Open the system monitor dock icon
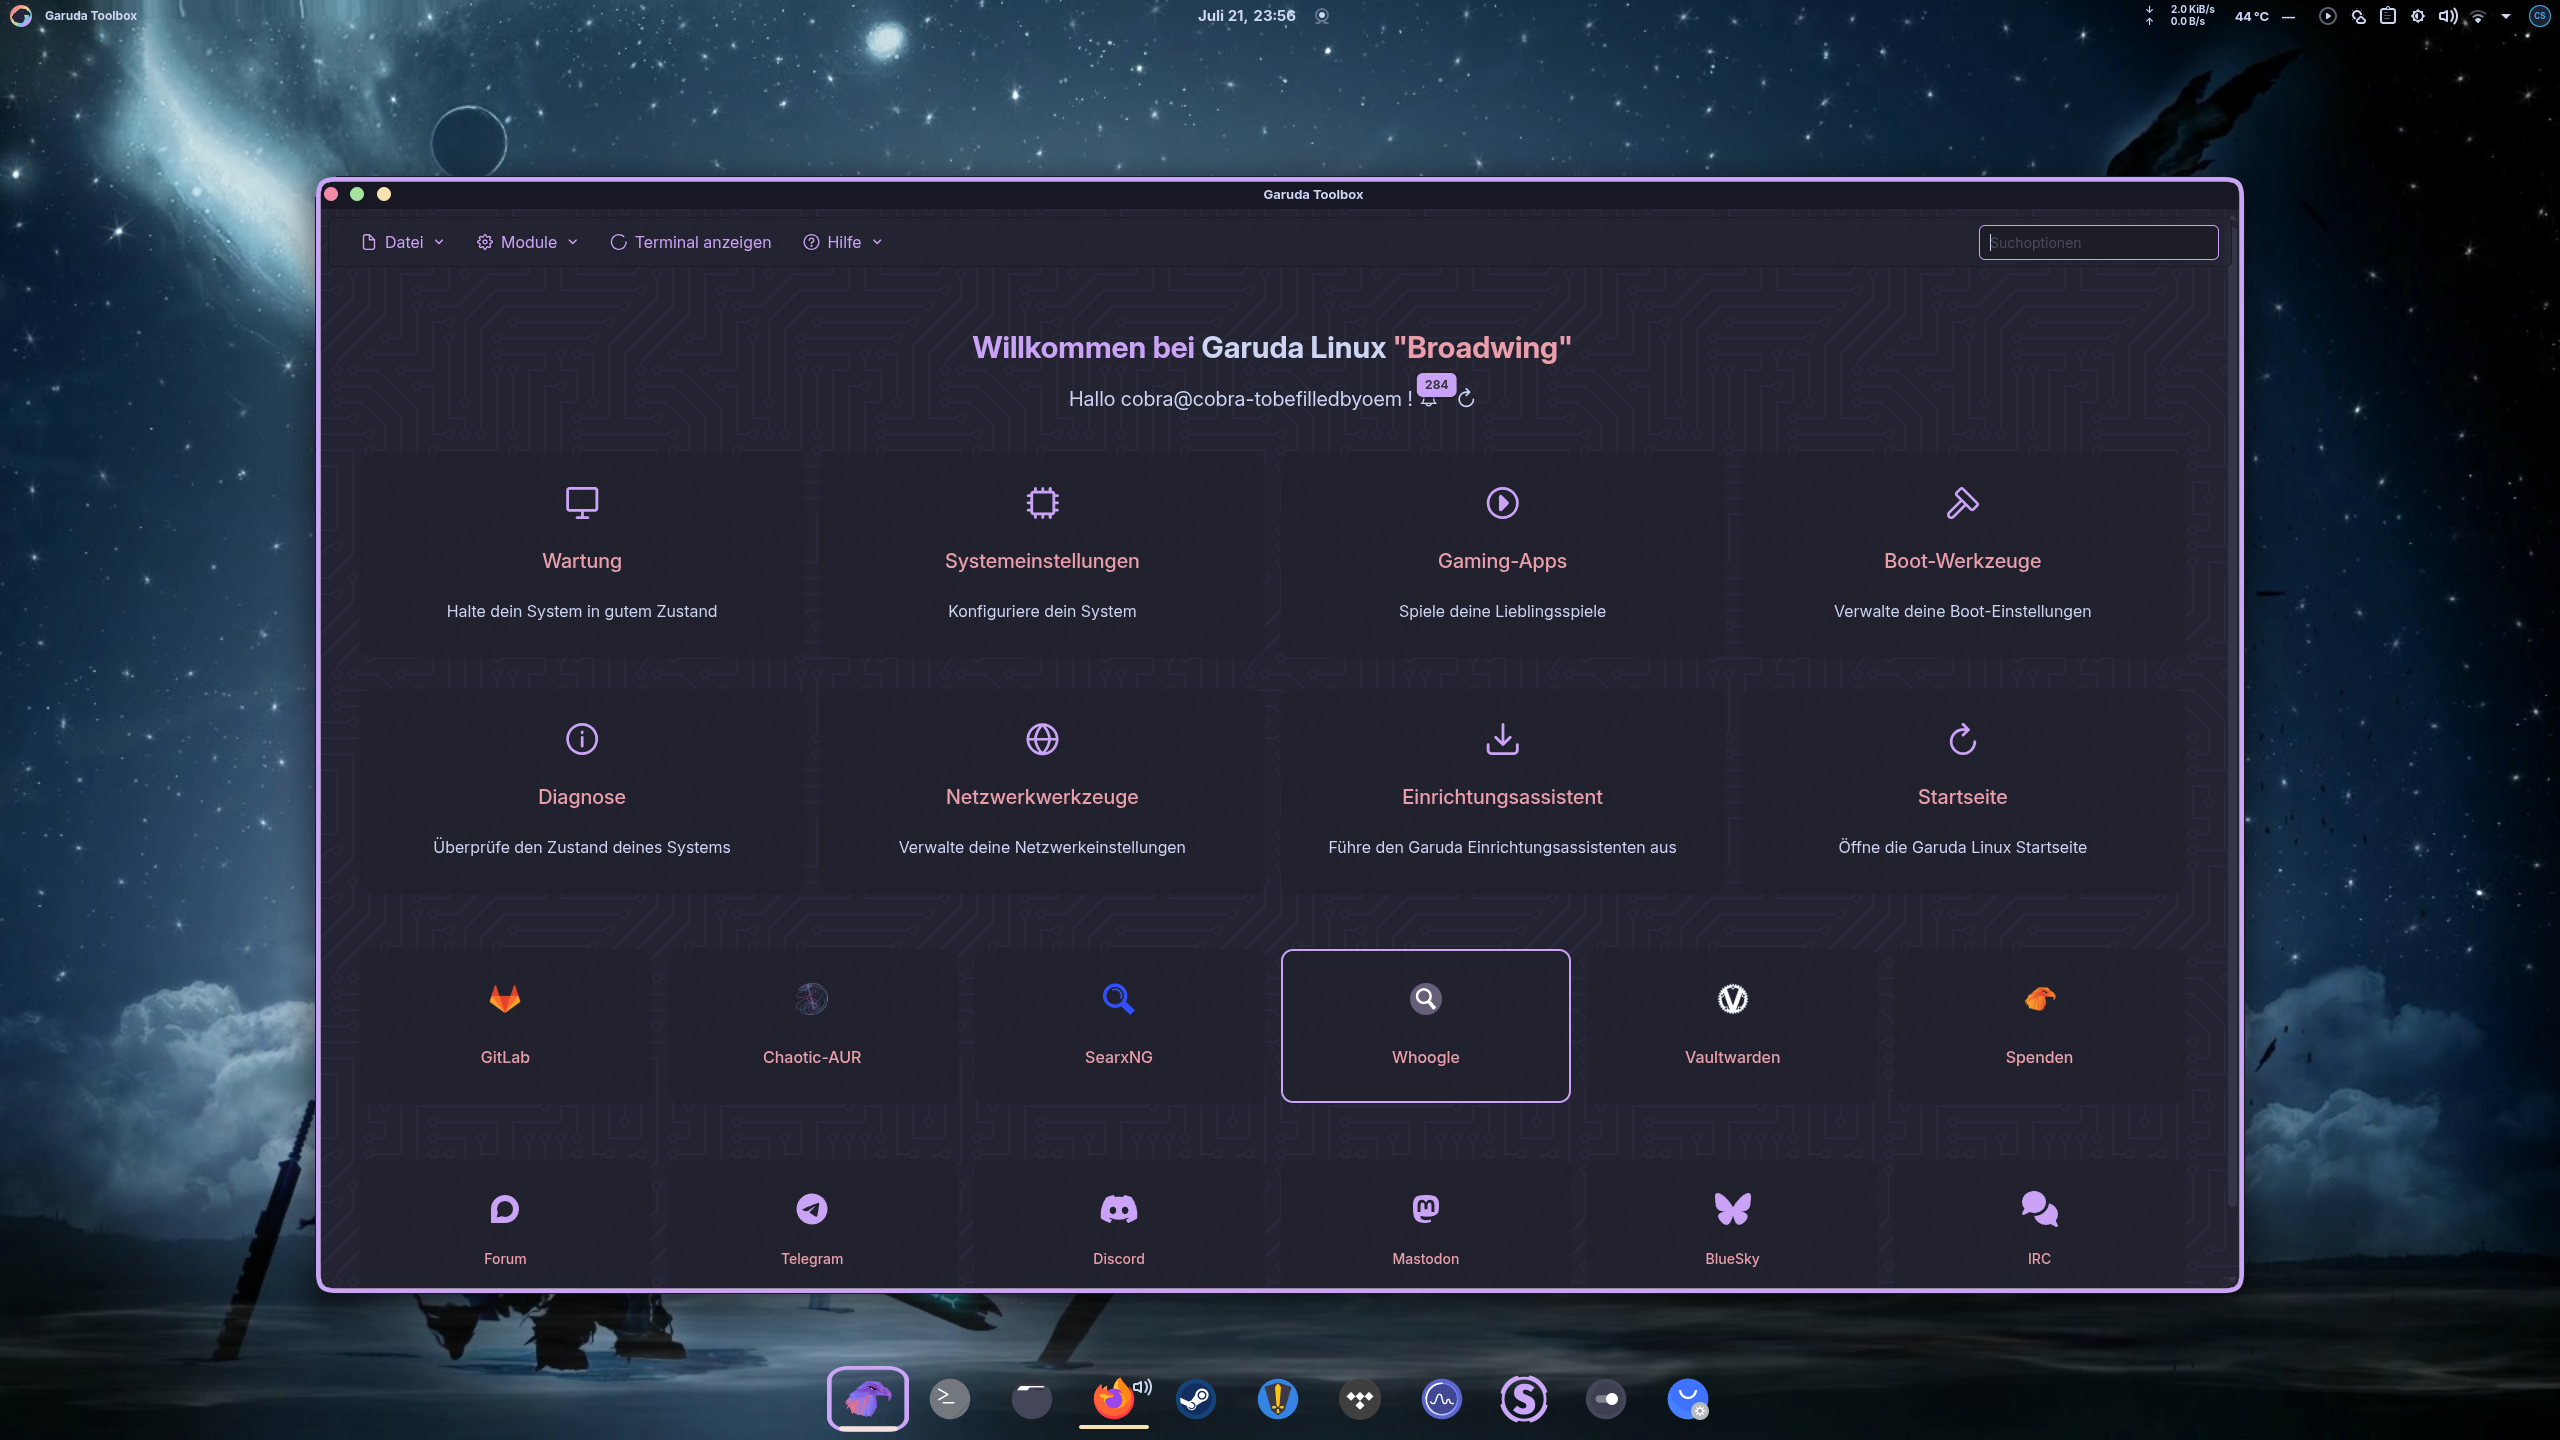The image size is (2560, 1440). coord(1441,1398)
